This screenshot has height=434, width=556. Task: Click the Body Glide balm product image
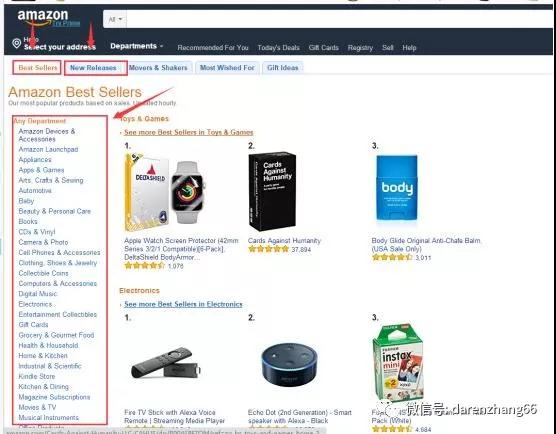coord(397,188)
